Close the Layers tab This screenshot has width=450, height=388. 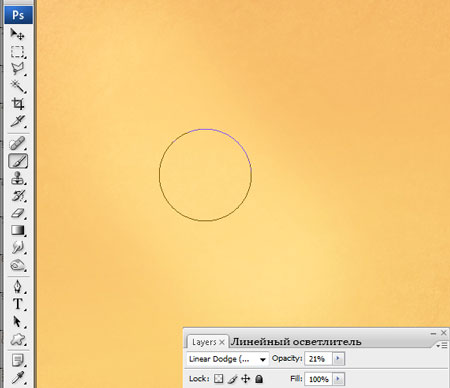tap(222, 342)
